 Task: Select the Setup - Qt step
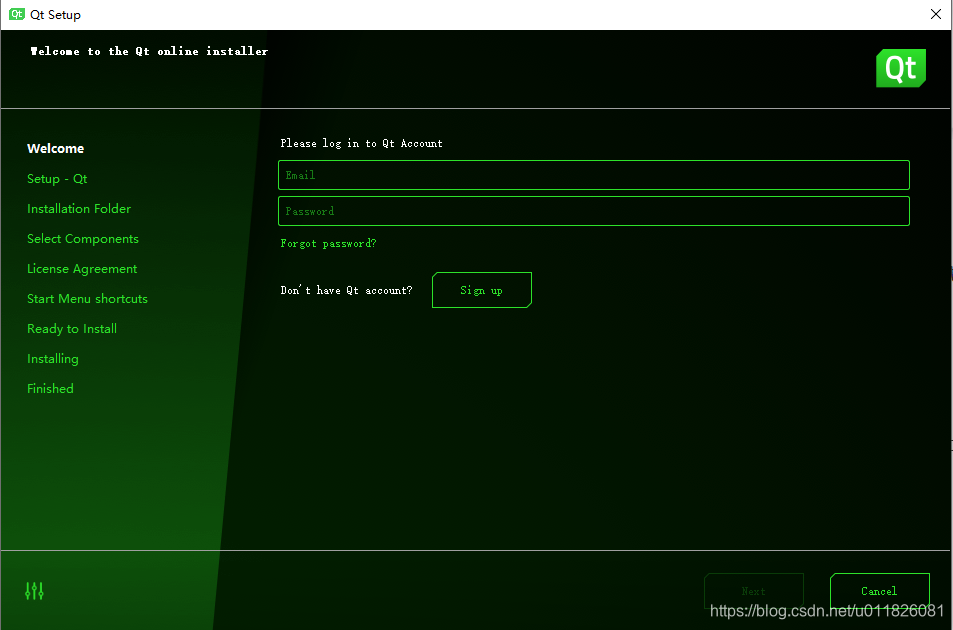[x=57, y=179]
